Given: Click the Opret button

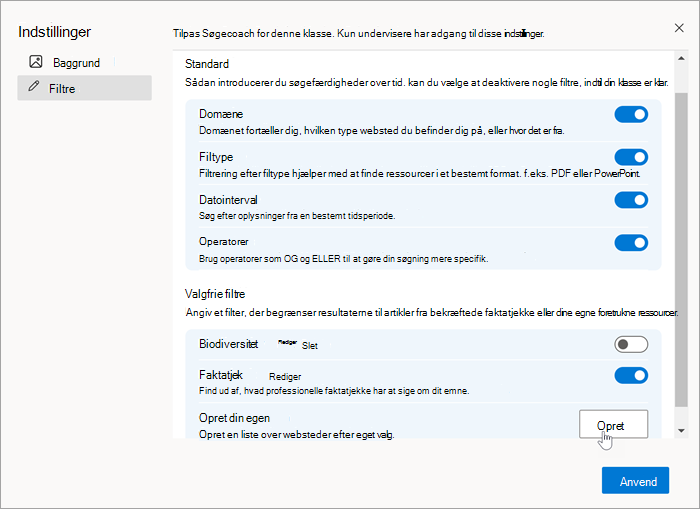Looking at the screenshot, I should tap(613, 424).
